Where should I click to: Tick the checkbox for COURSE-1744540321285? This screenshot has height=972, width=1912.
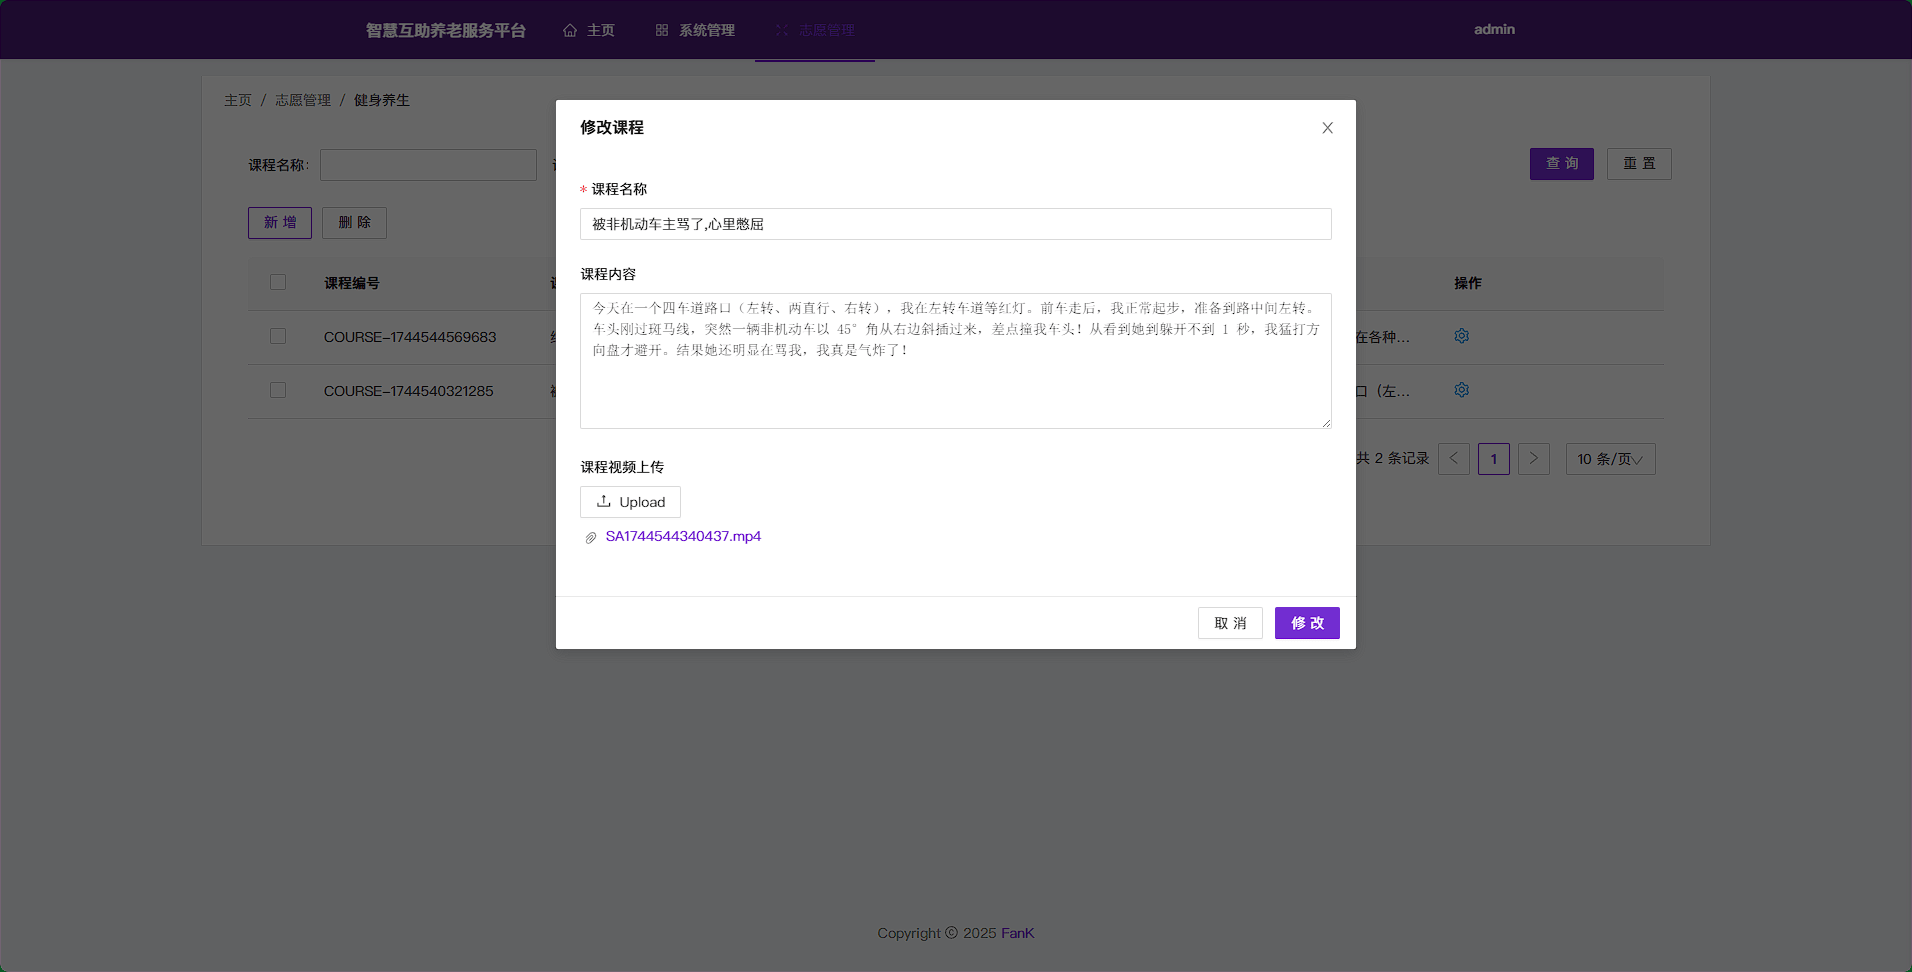click(278, 390)
